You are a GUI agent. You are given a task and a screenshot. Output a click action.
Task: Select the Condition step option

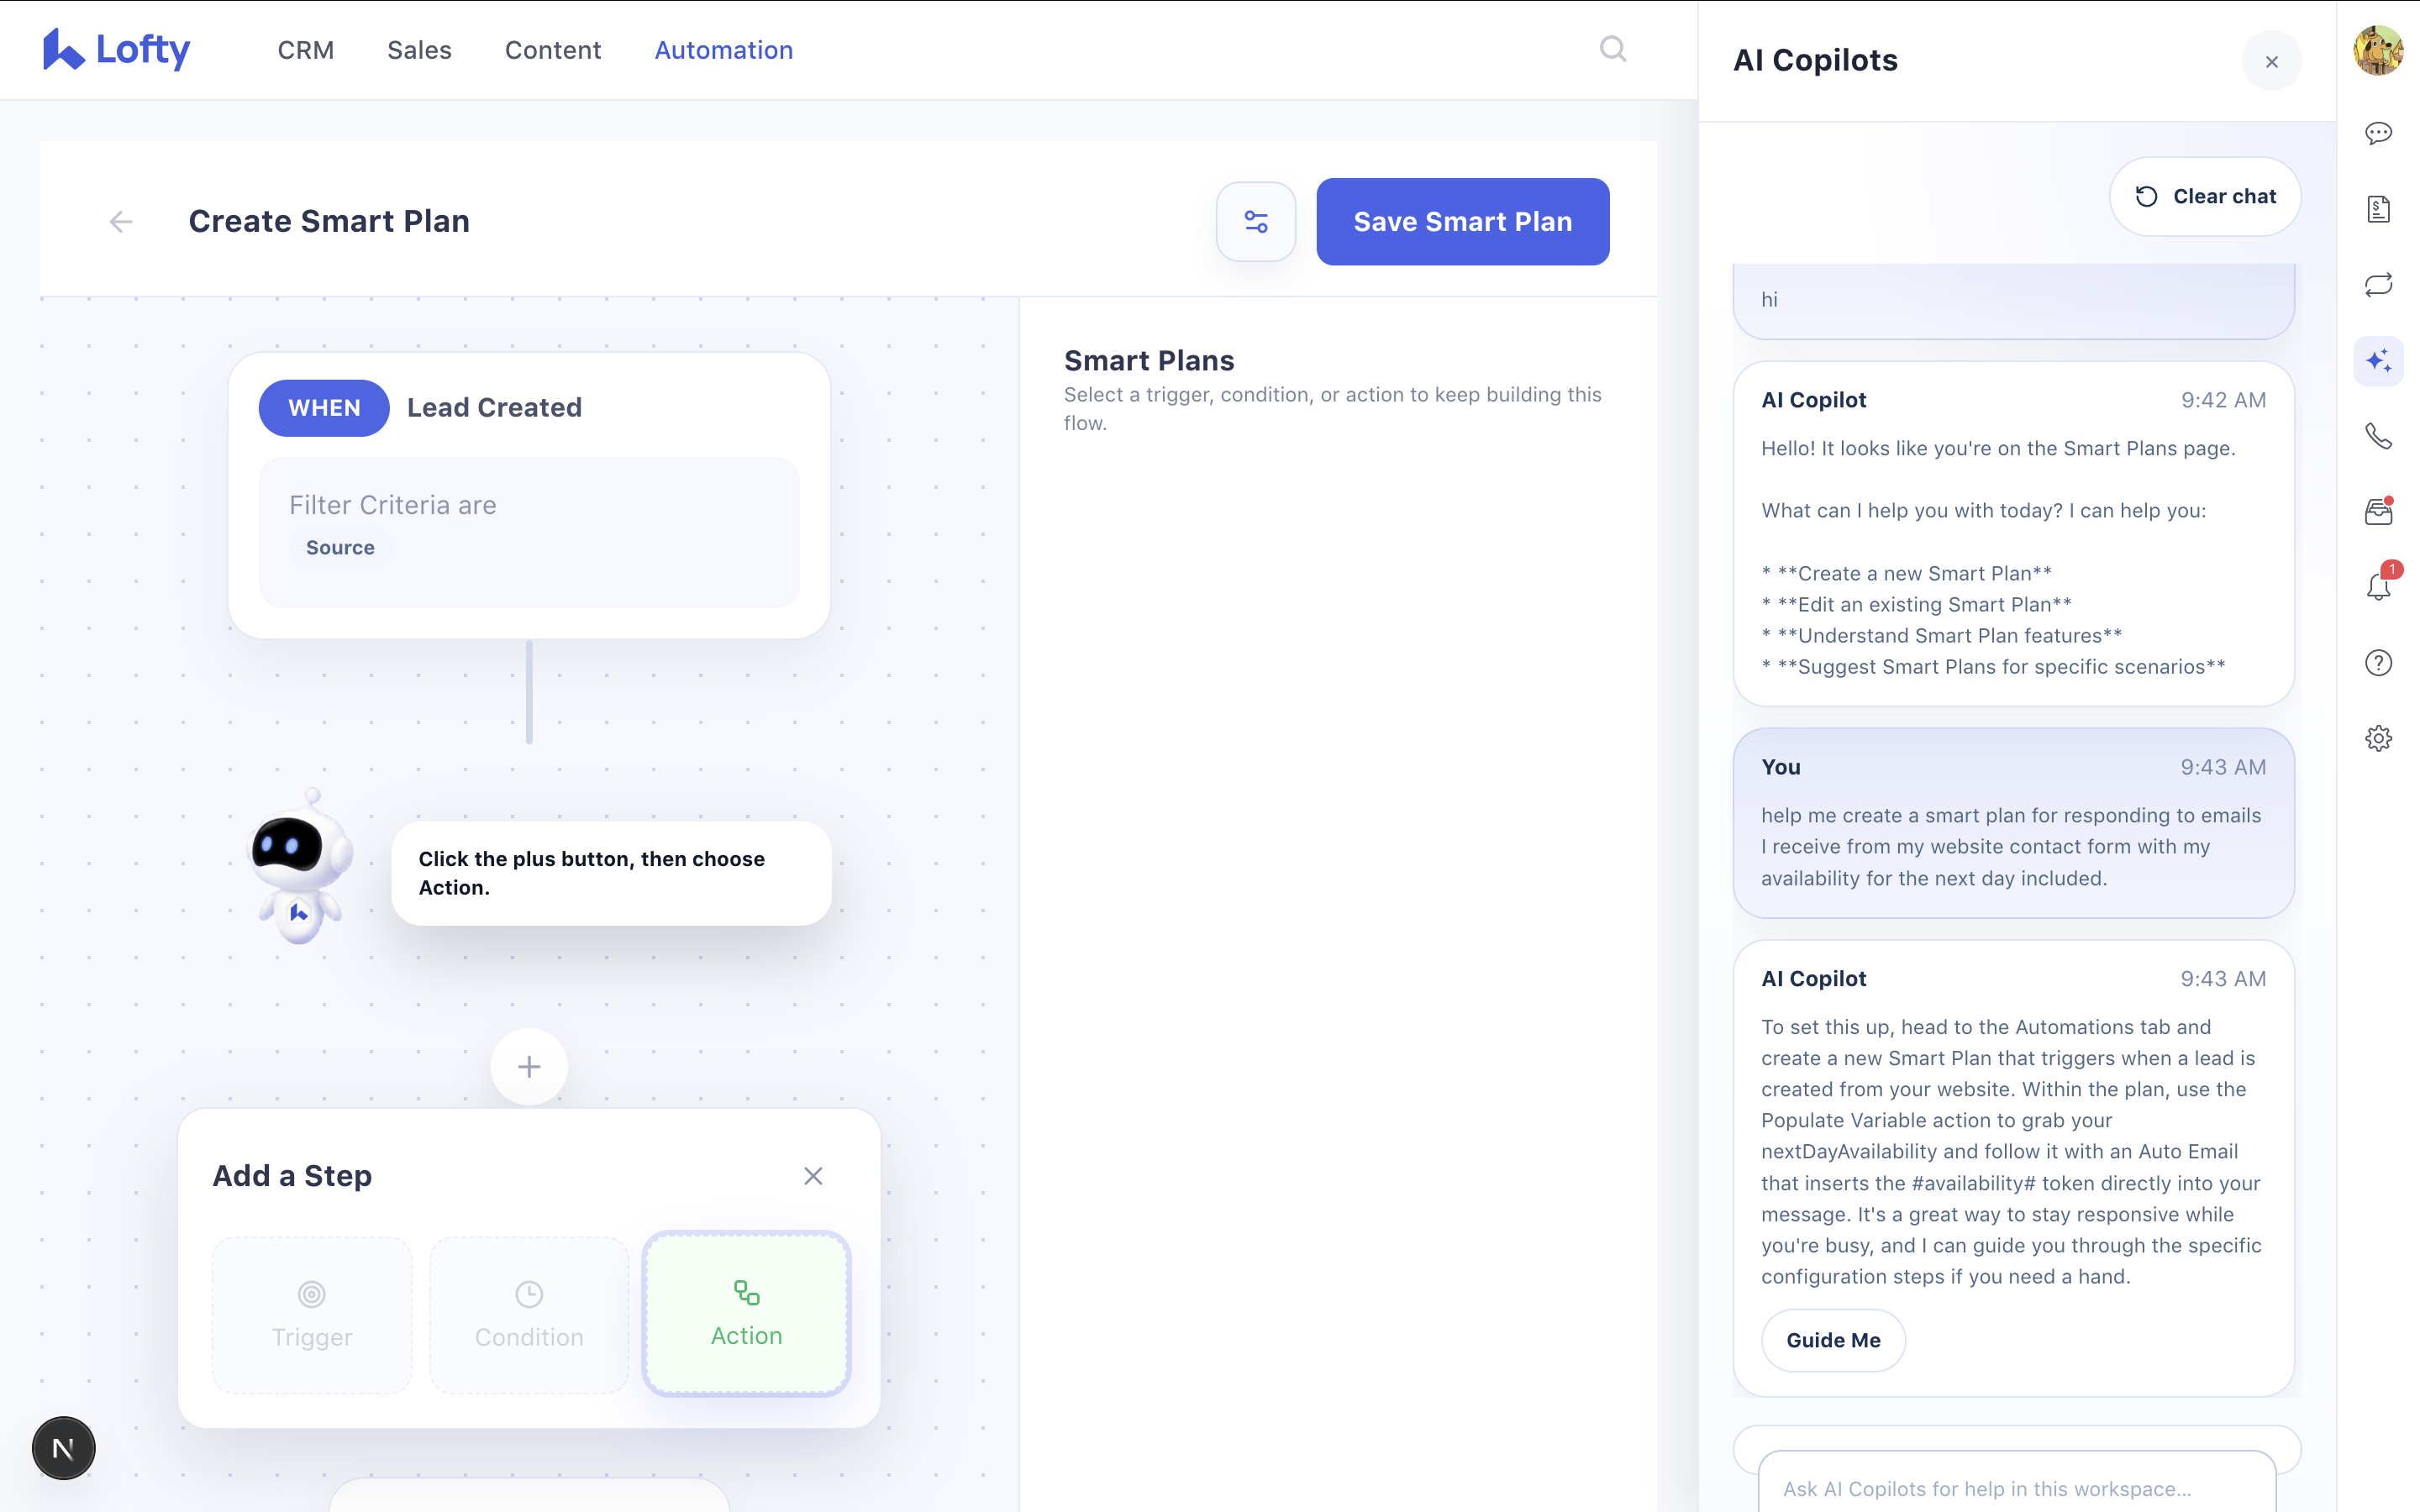coord(529,1315)
